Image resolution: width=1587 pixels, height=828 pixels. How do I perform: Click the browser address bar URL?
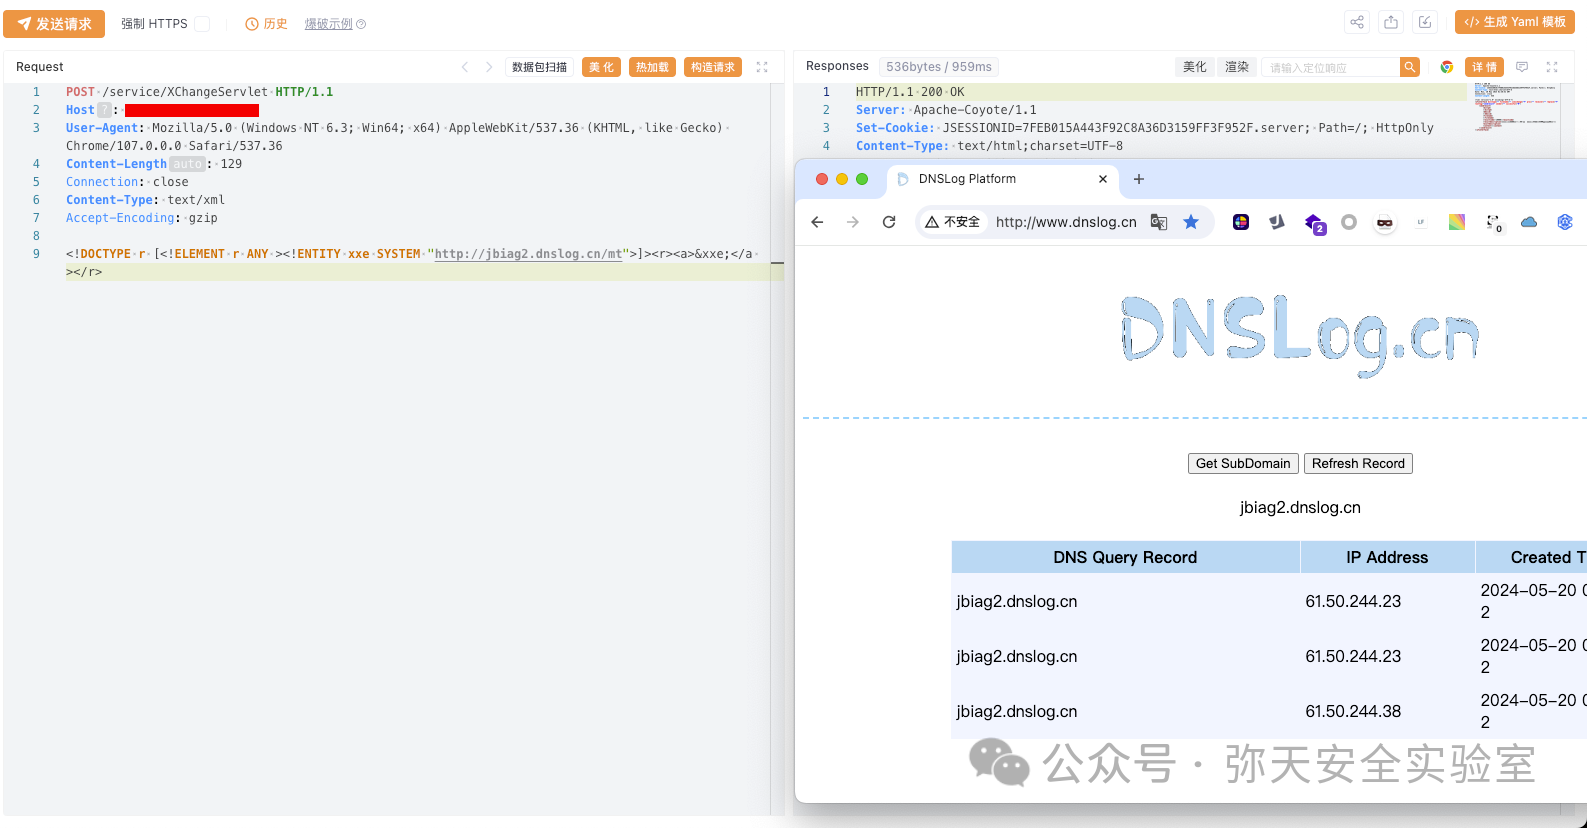[x=1066, y=222]
